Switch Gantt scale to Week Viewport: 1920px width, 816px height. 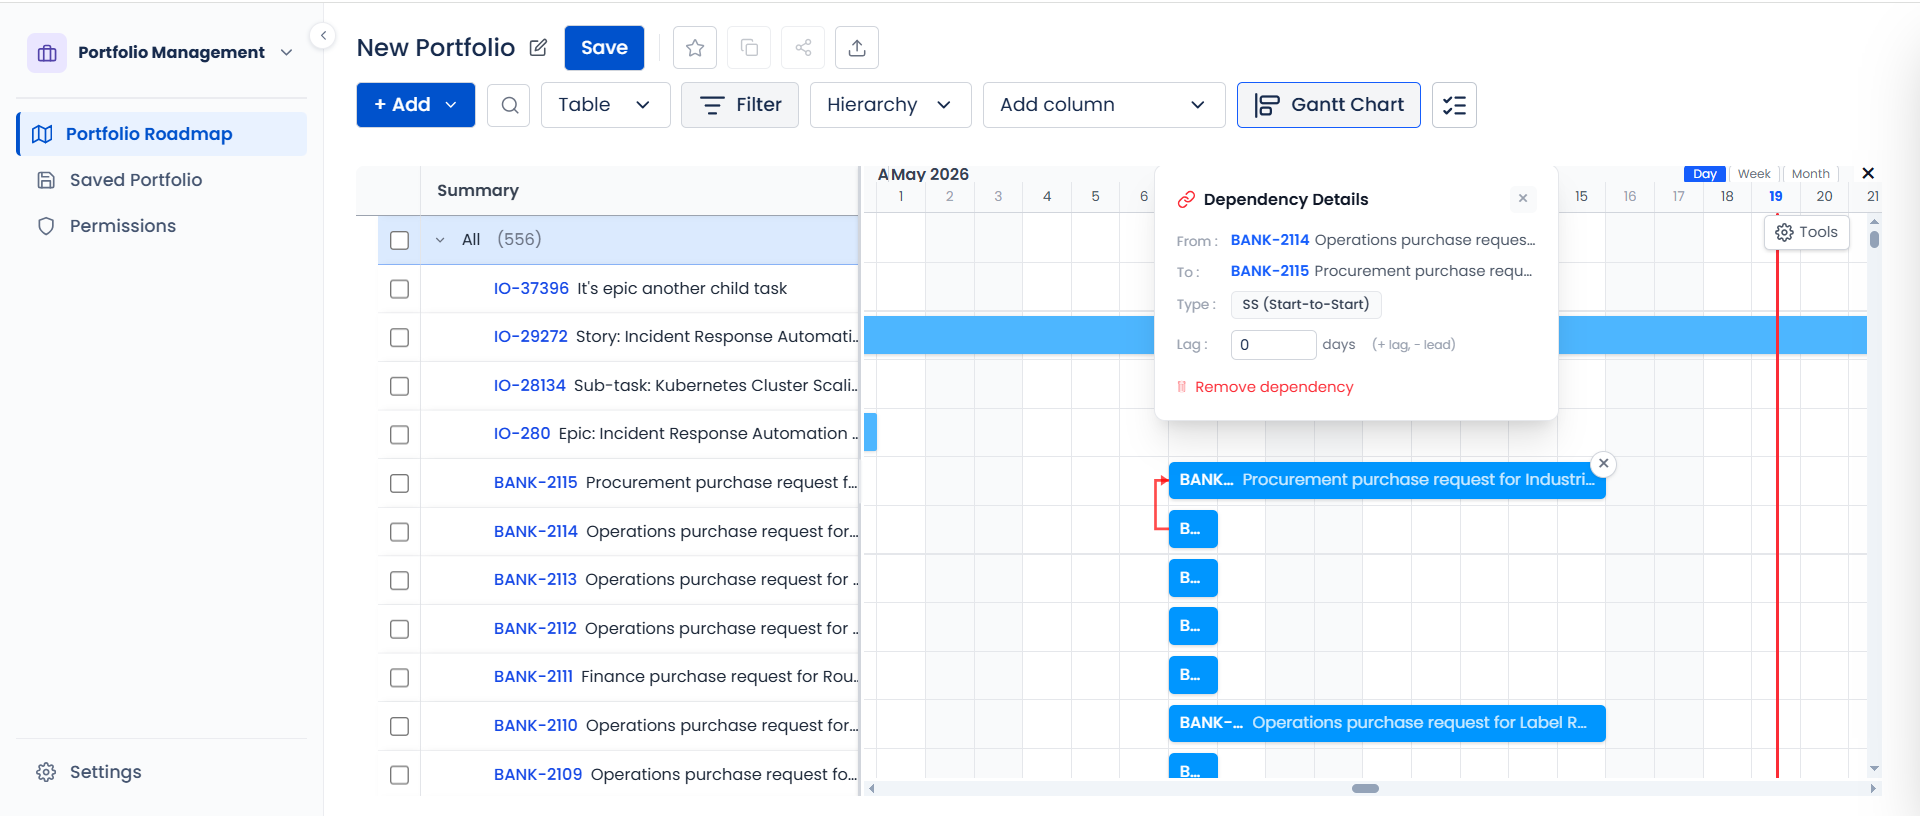(x=1754, y=174)
